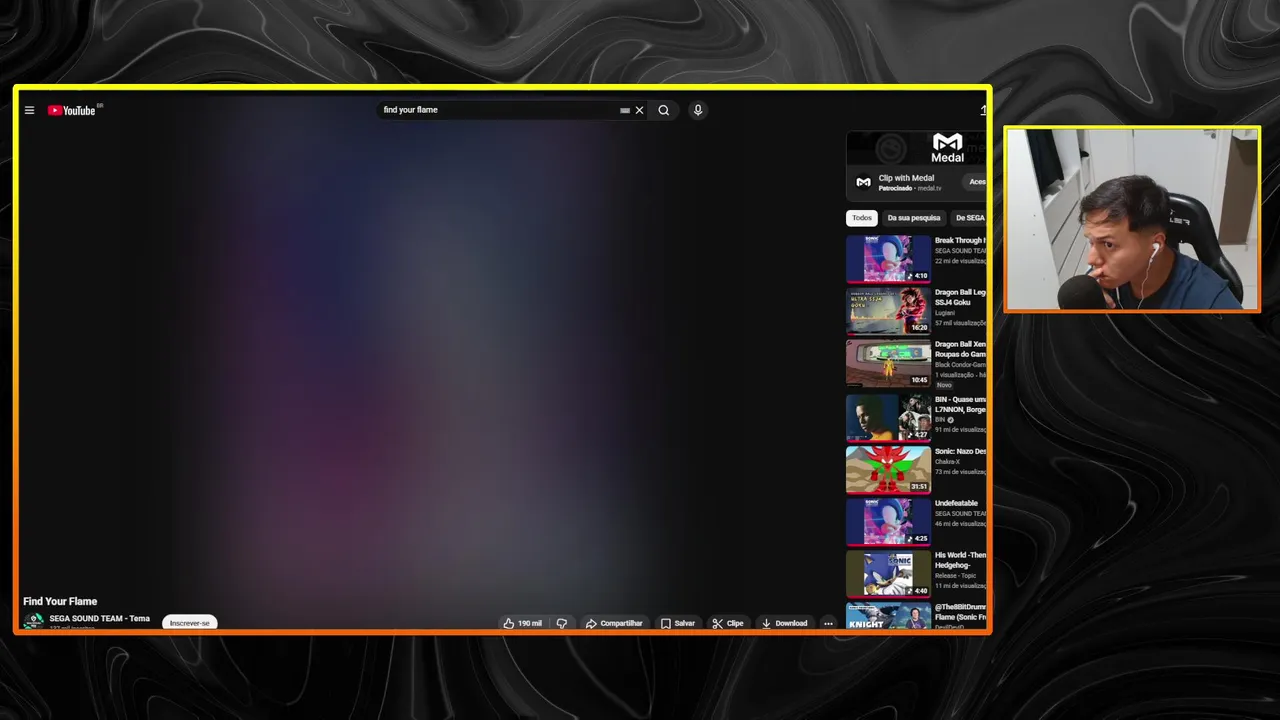Open the upload/create icon at top right
Screen dimensions: 1280x720
[984, 110]
